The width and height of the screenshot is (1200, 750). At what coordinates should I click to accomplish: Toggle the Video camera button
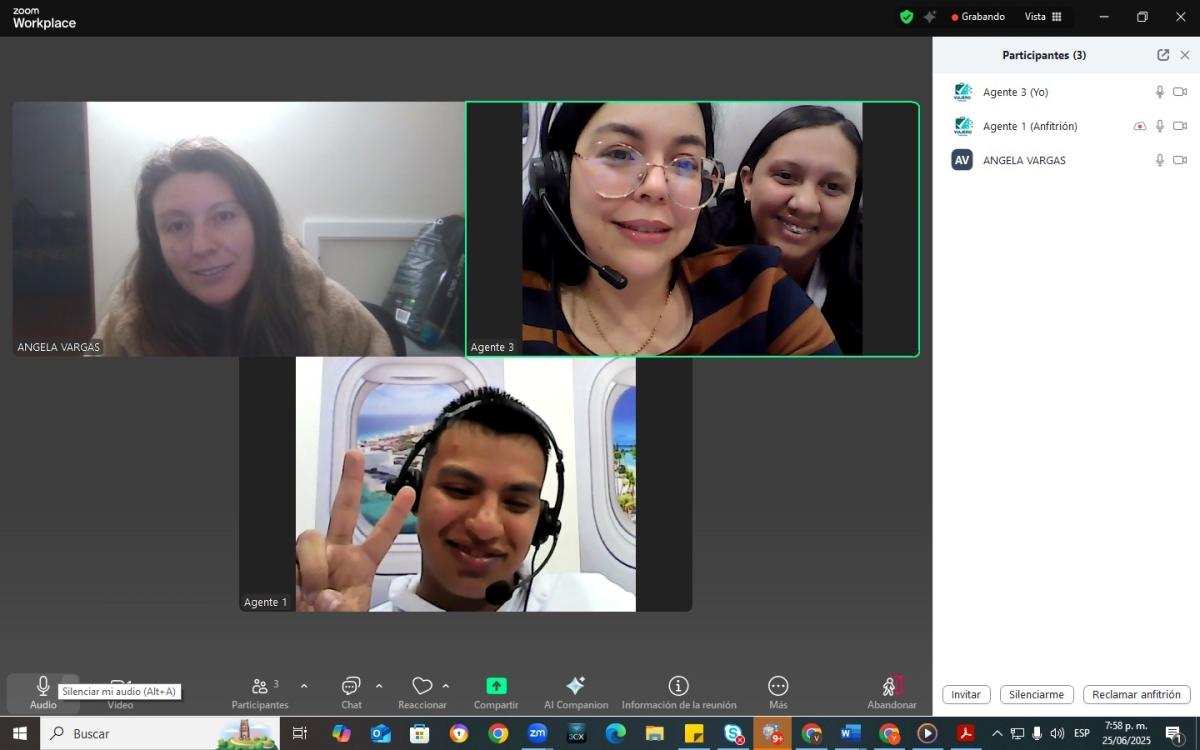pos(120,687)
